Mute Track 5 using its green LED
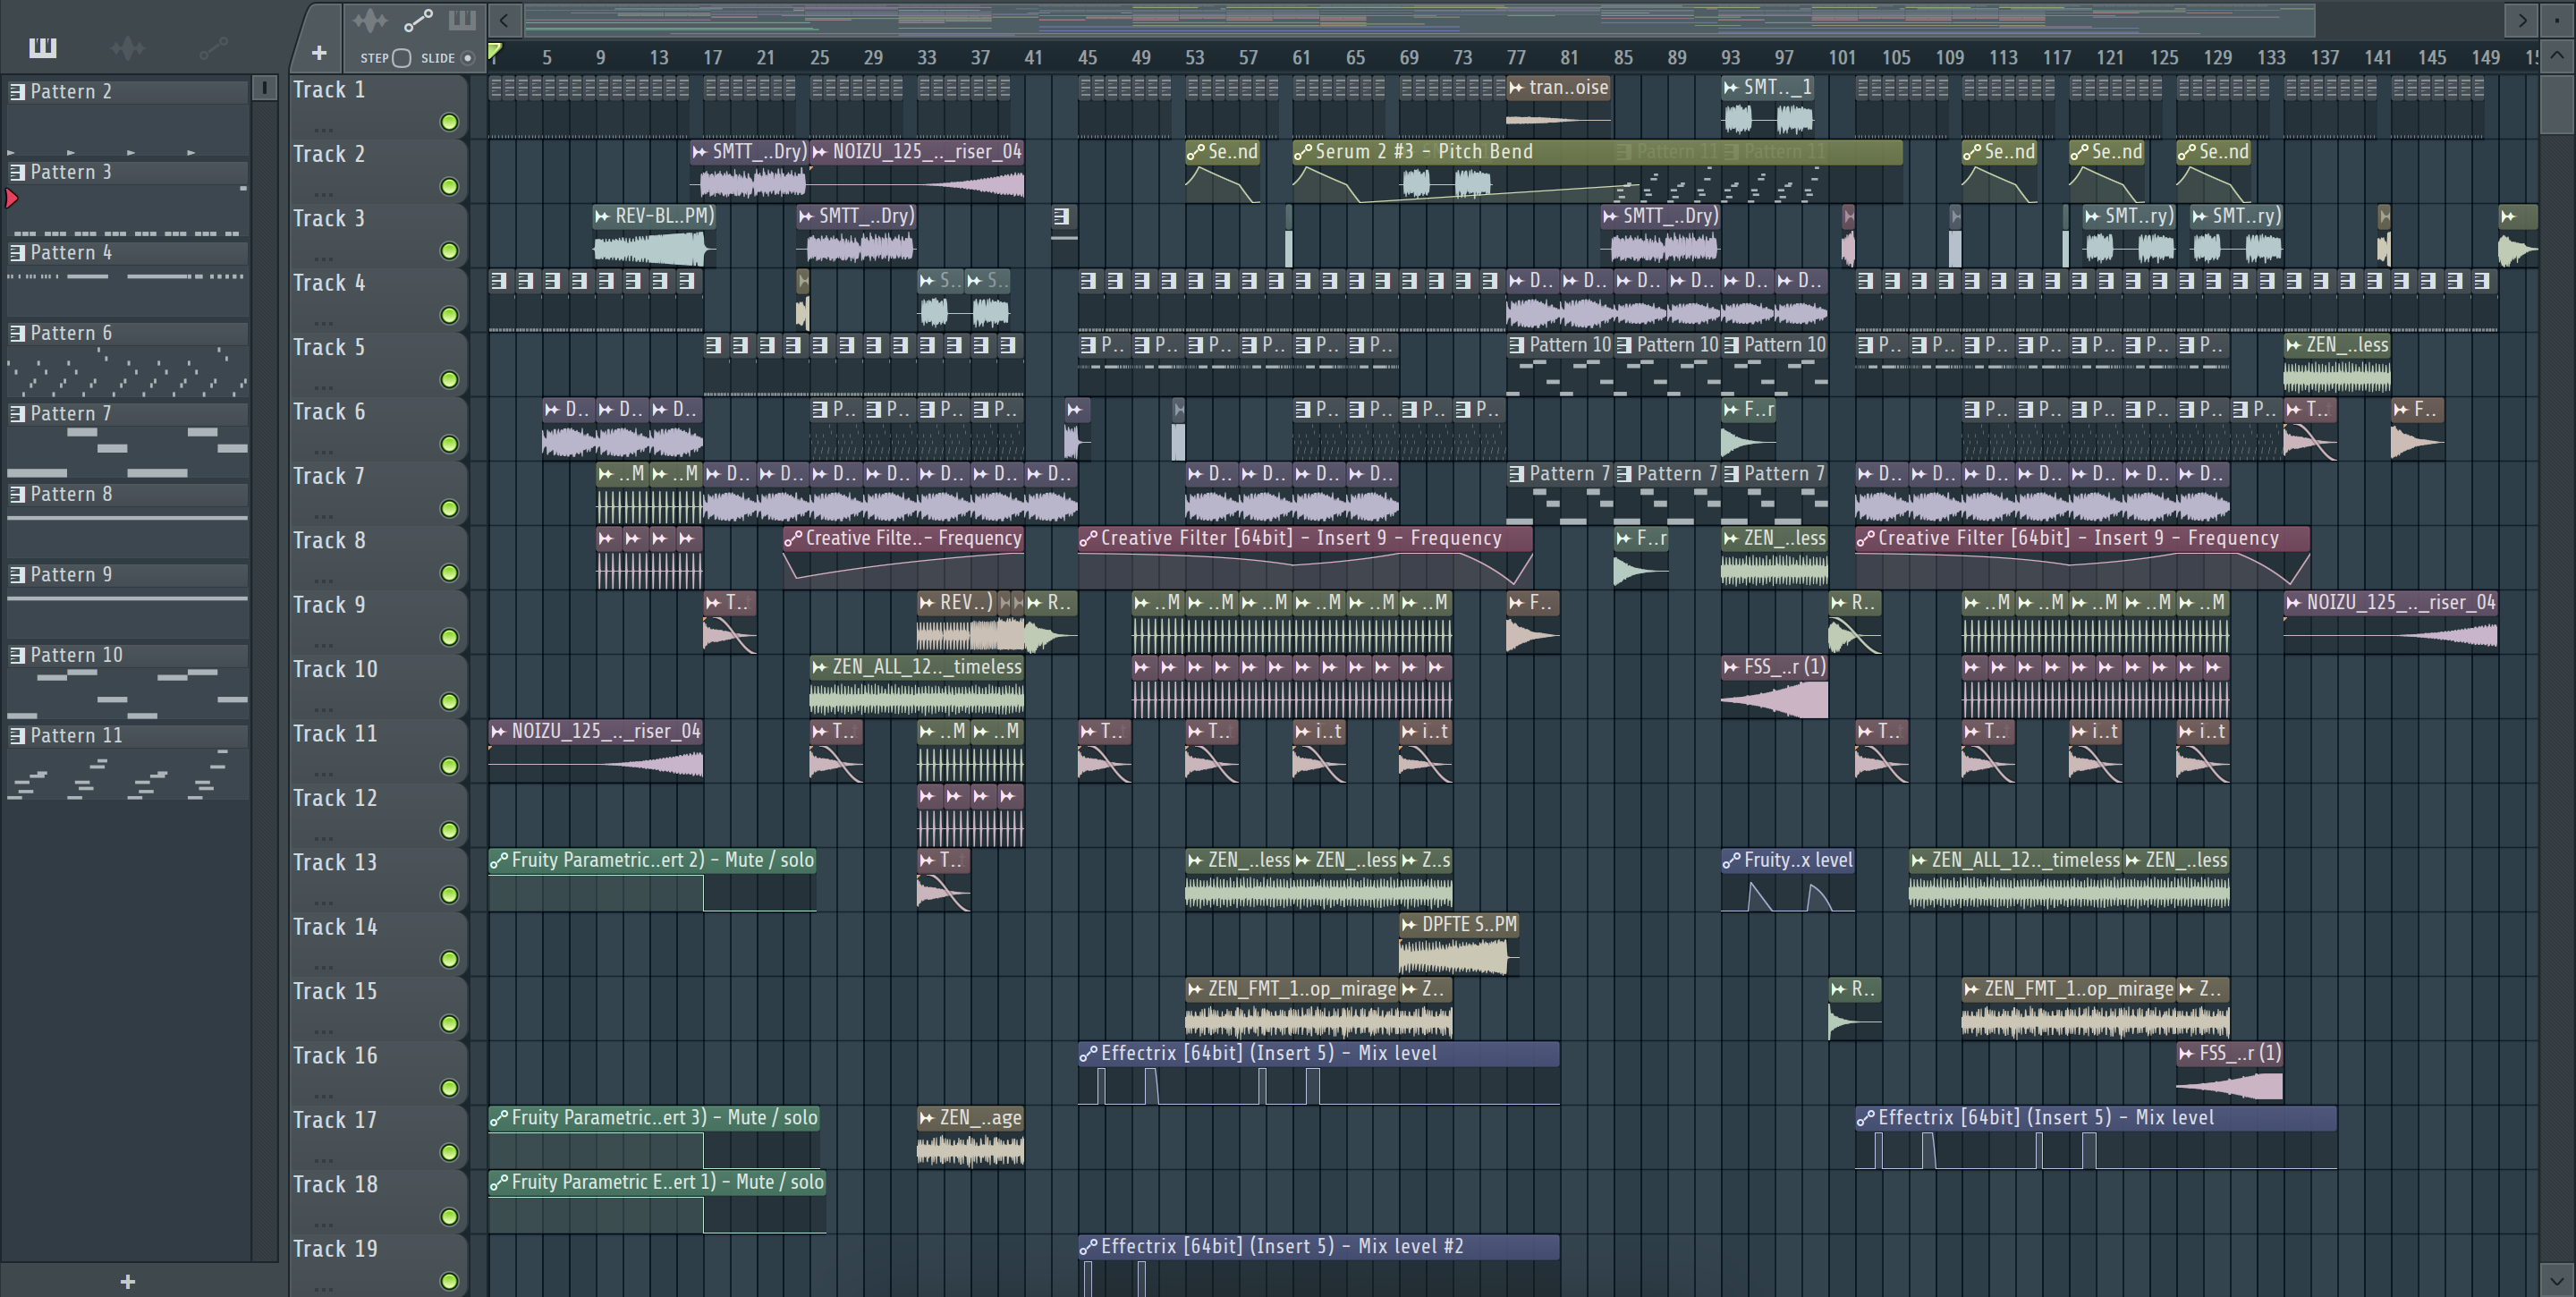Viewport: 2576px width, 1297px height. 449,380
